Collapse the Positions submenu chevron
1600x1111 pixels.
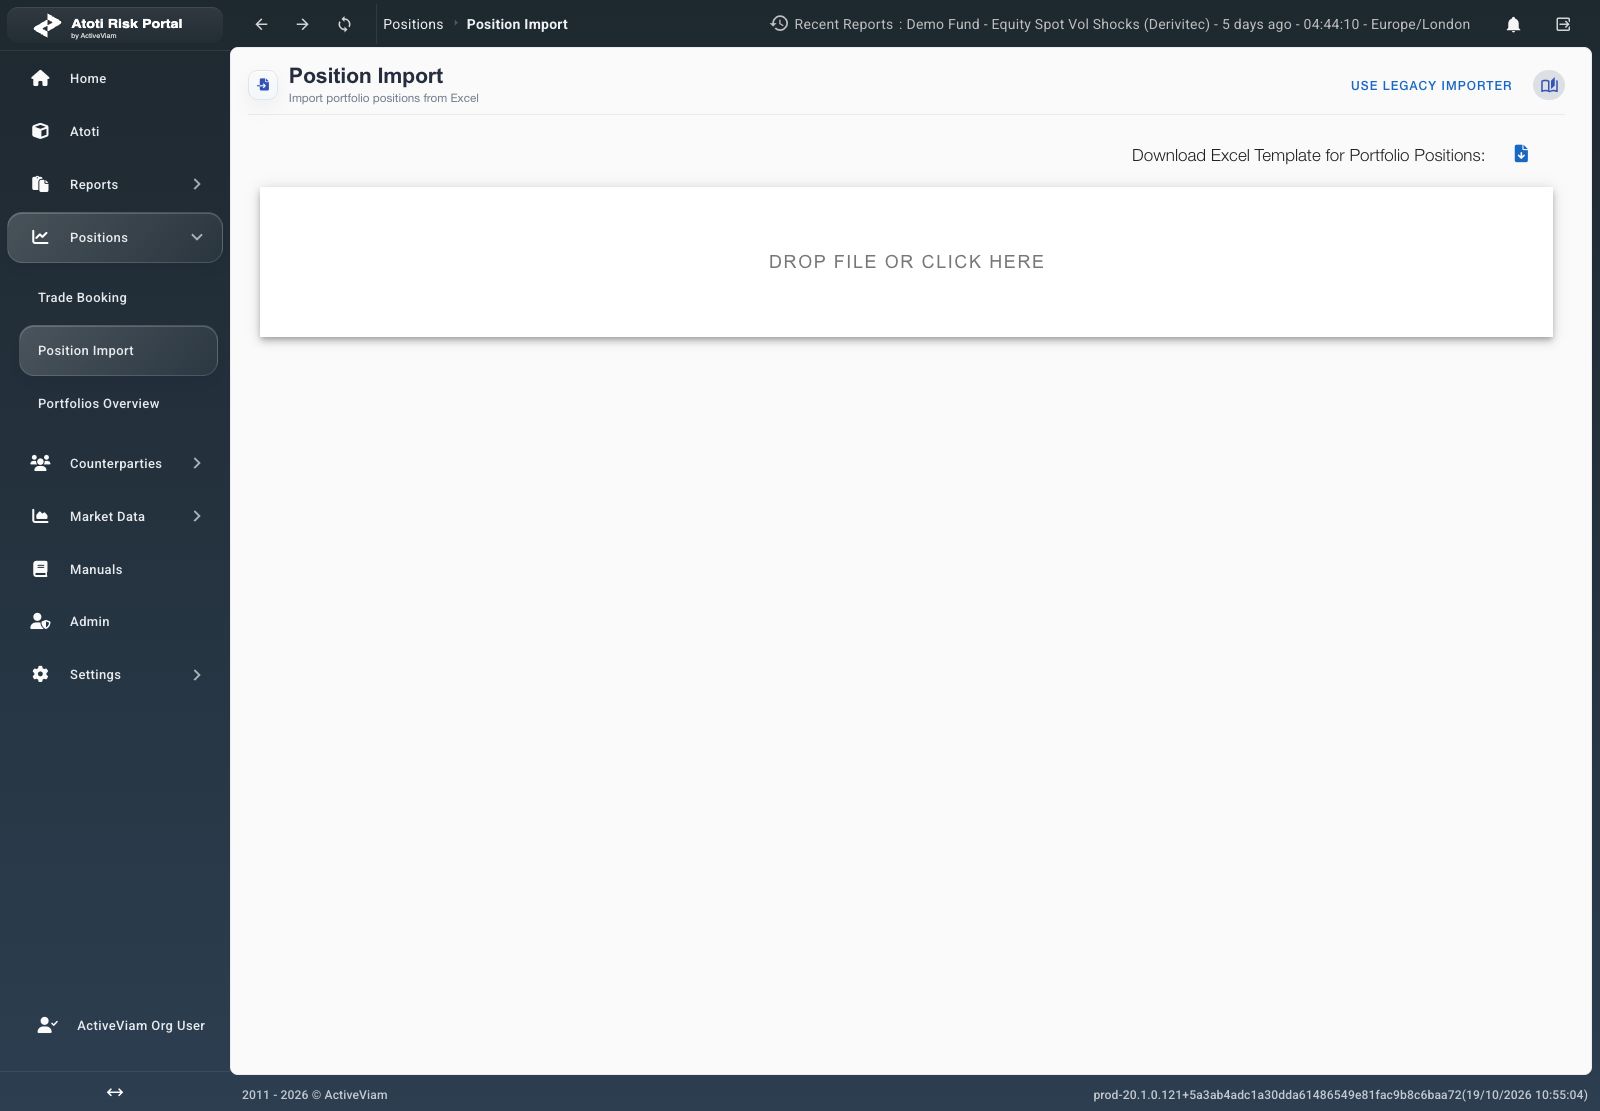click(197, 237)
